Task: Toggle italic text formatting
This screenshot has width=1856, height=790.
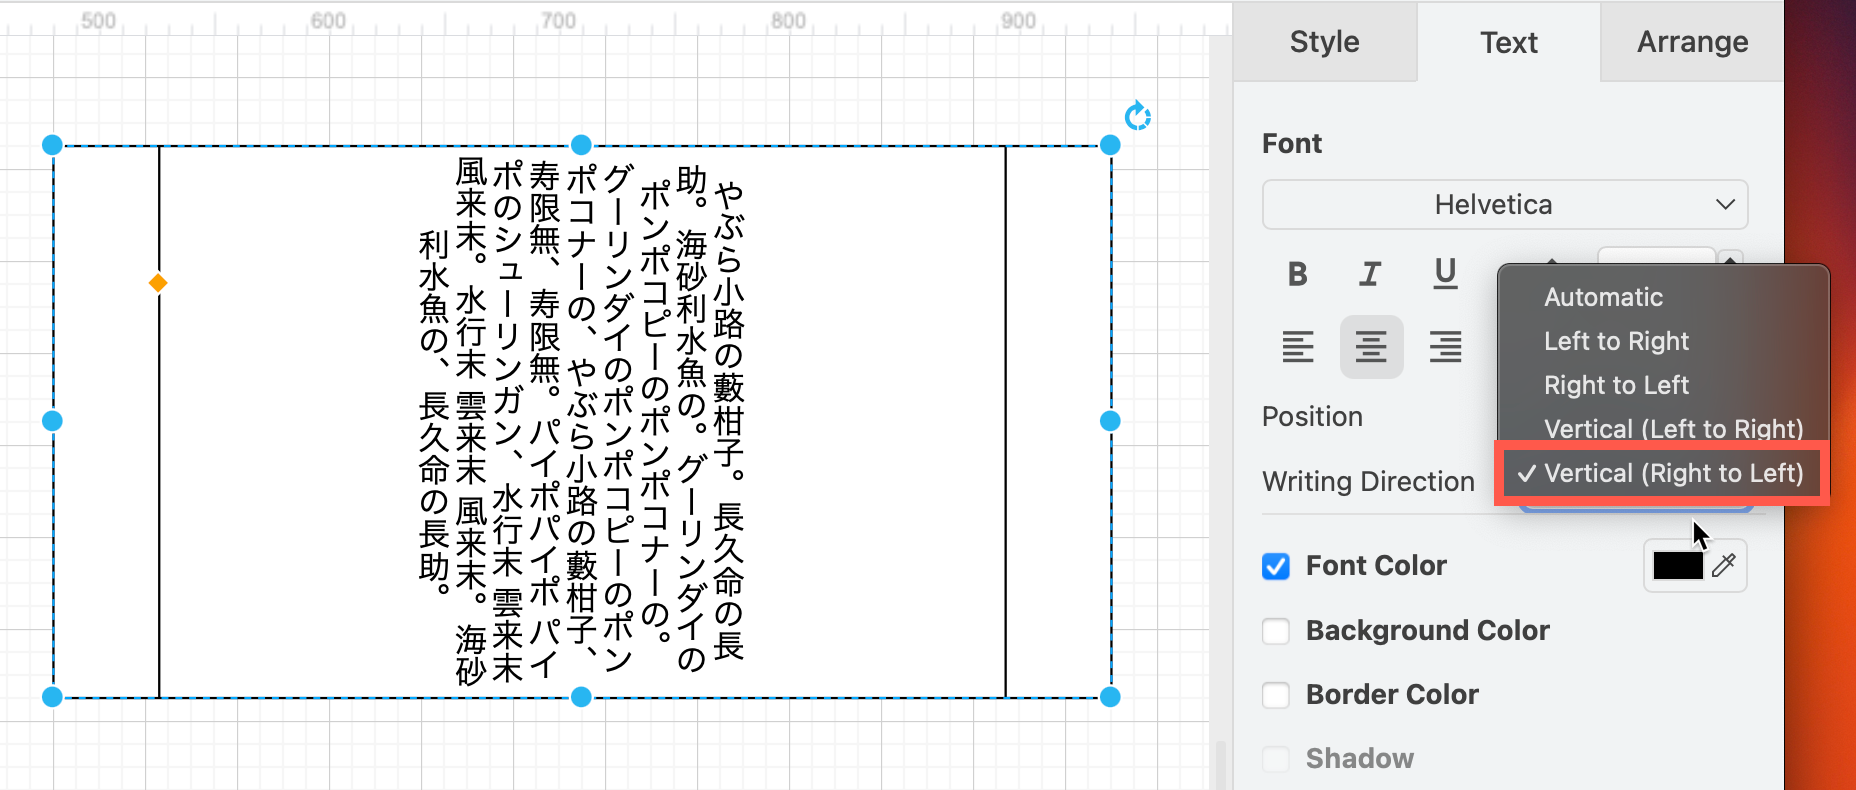Action: point(1370,274)
